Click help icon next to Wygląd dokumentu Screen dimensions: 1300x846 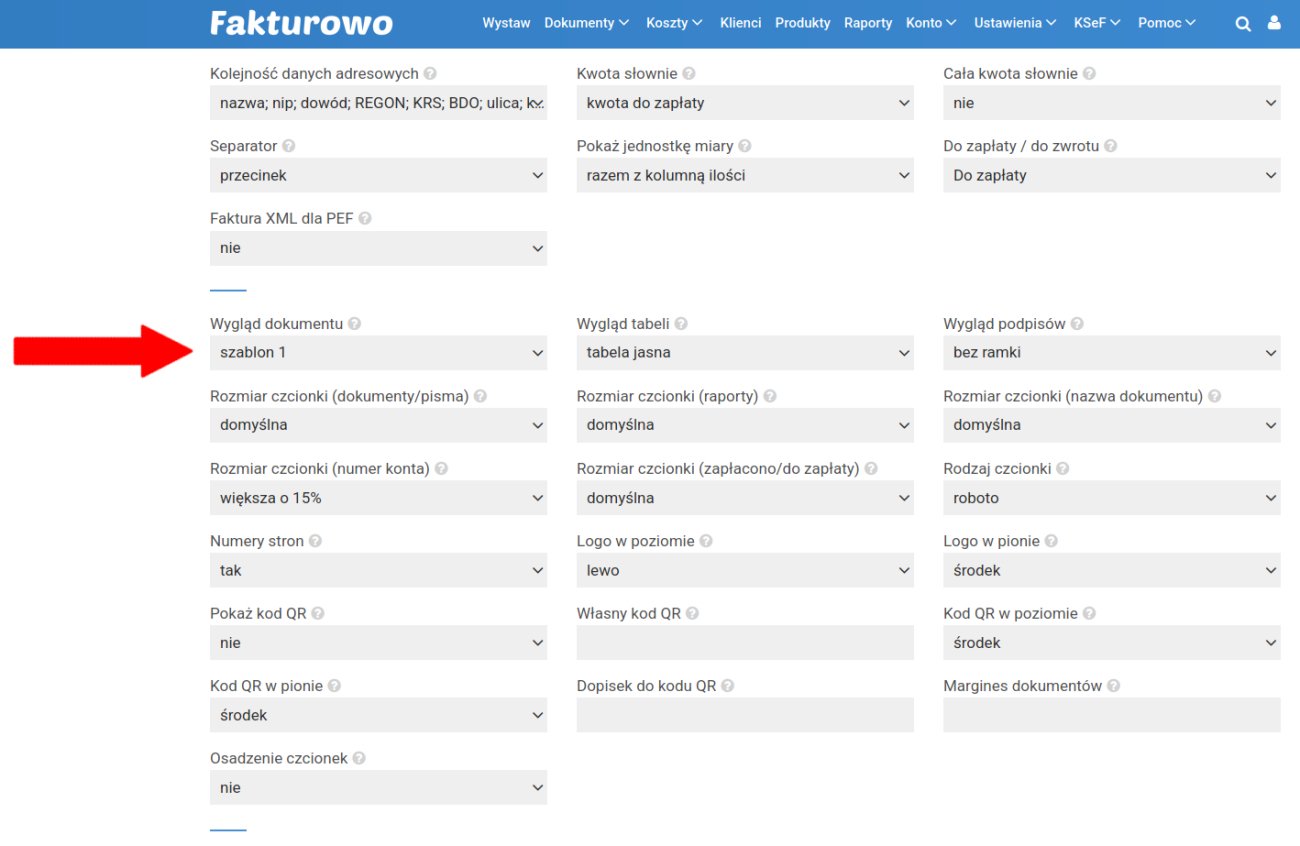click(355, 324)
